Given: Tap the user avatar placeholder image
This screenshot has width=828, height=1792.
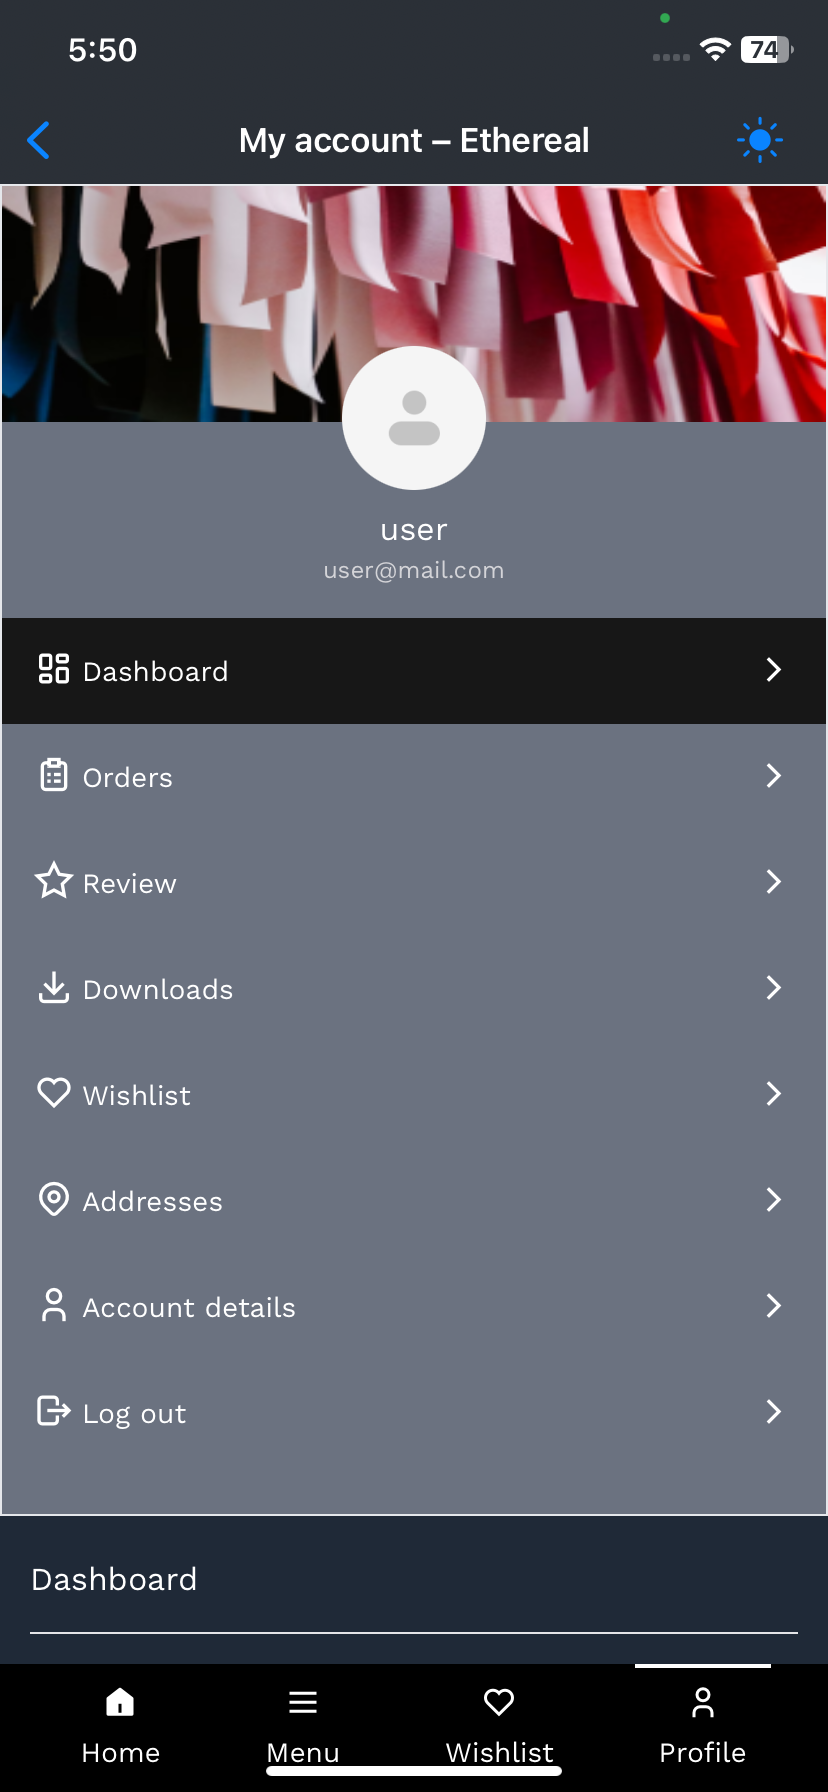Looking at the screenshot, I should pyautogui.click(x=414, y=418).
